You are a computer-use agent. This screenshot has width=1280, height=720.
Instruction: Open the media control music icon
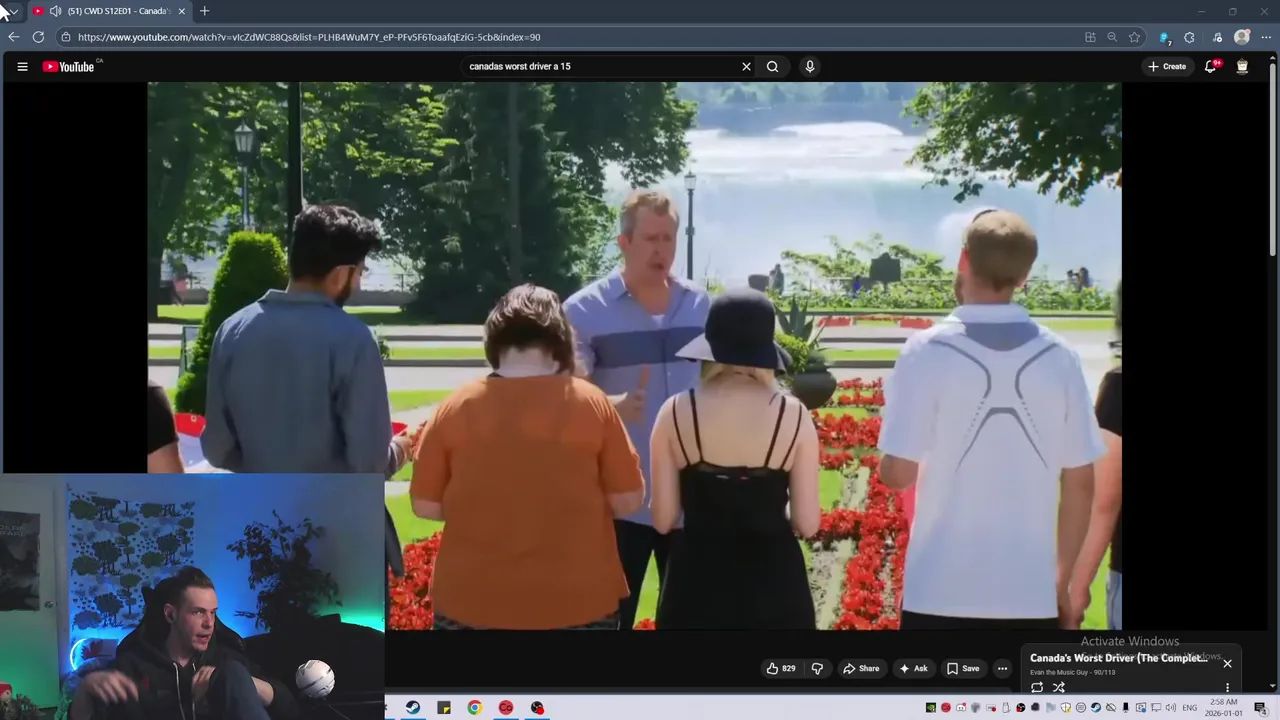coord(1217,37)
